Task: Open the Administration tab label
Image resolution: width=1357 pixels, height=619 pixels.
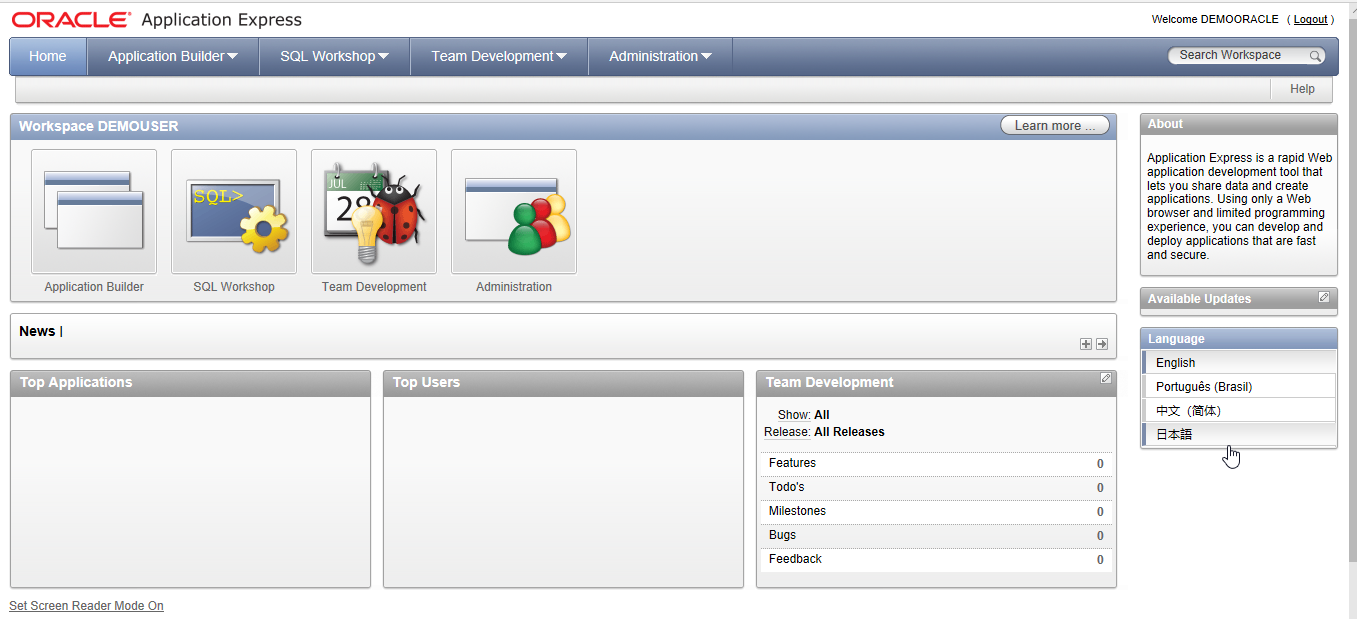Action: [x=653, y=56]
